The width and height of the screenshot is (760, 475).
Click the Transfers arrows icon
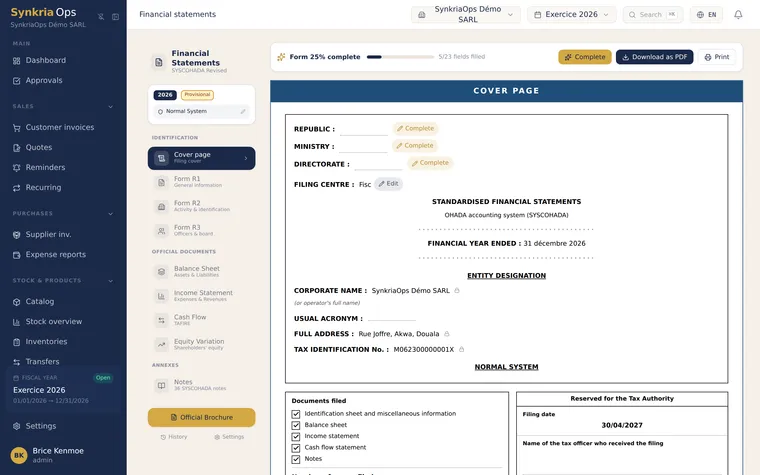pos(16,362)
